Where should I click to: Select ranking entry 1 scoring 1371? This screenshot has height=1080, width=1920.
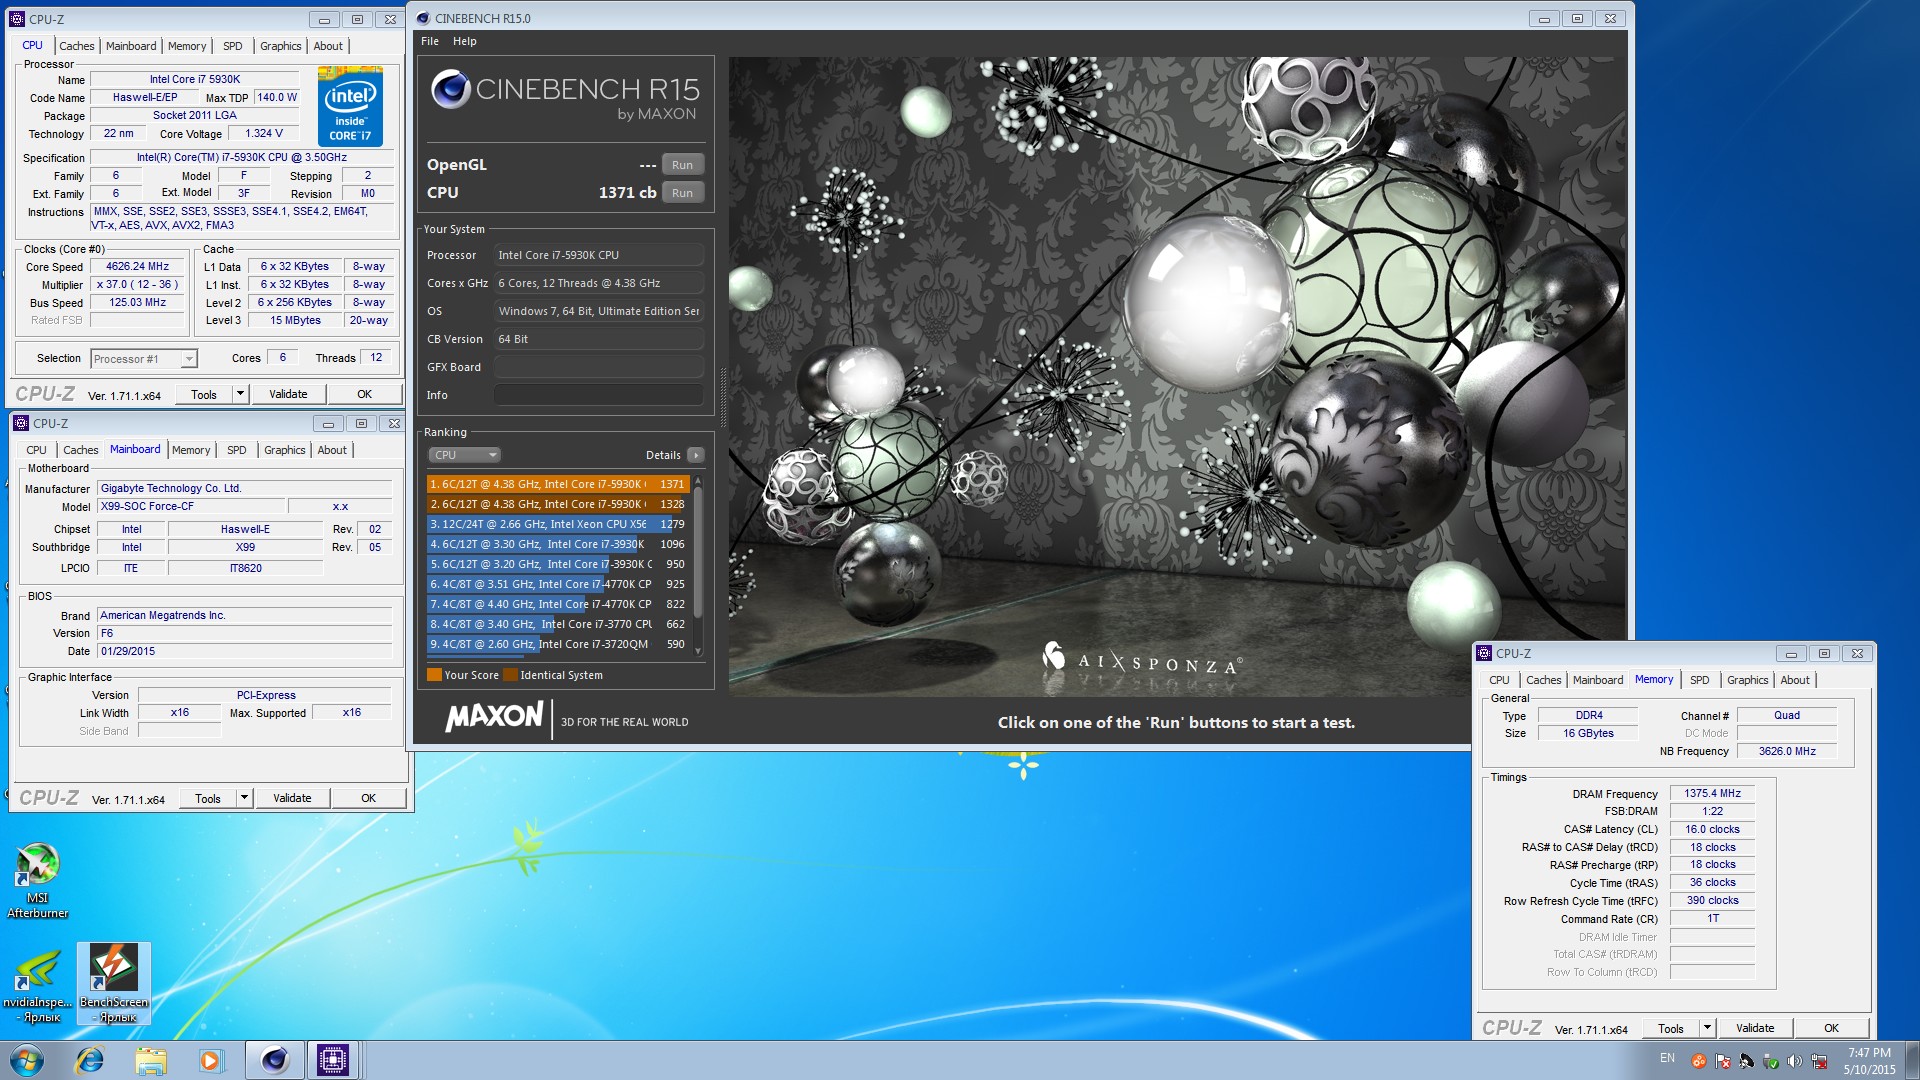(558, 484)
